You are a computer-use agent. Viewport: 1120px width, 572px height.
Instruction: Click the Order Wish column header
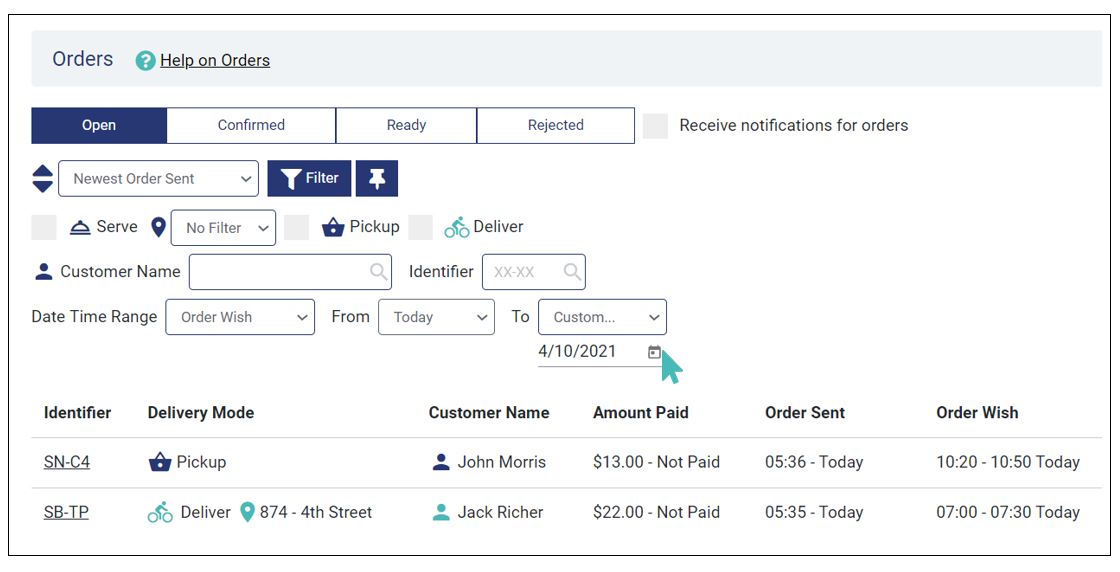977,413
